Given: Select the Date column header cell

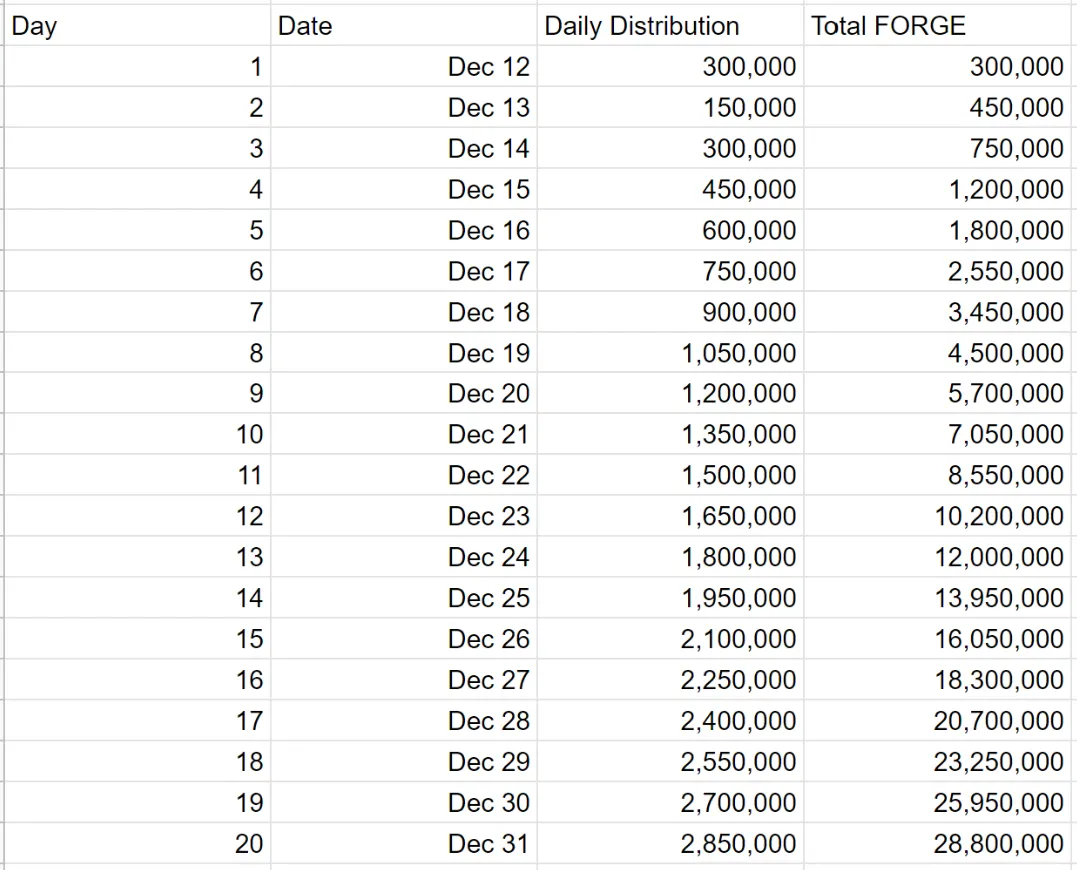Looking at the screenshot, I should (404, 25).
